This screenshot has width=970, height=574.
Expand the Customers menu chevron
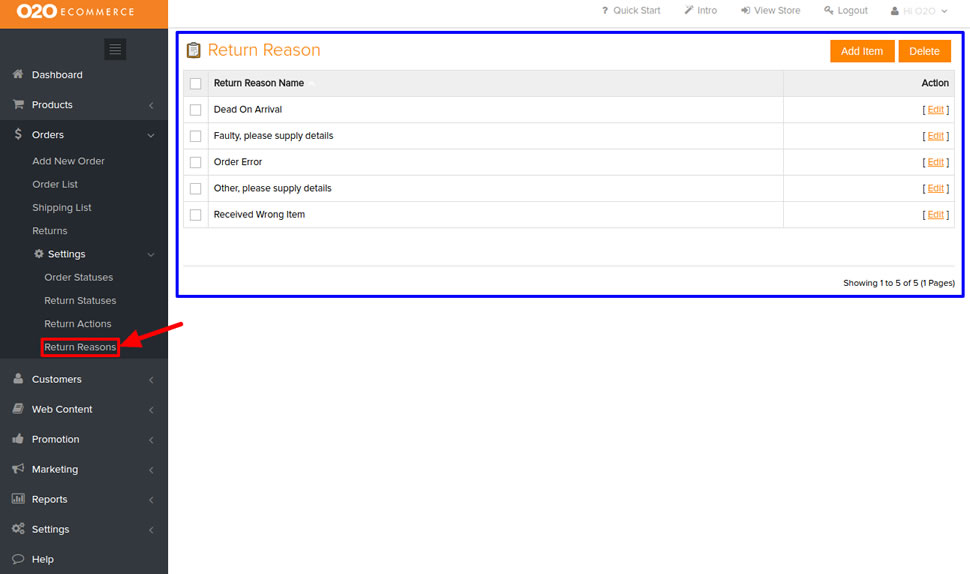151,380
